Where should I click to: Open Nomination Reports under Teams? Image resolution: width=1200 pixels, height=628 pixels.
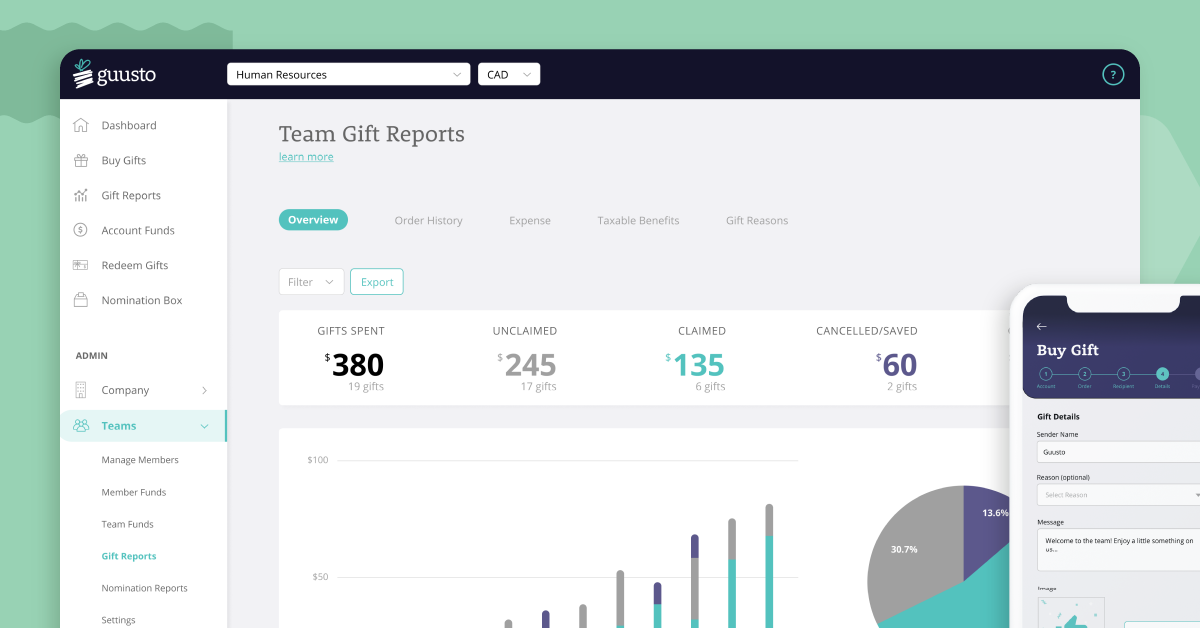[x=144, y=588]
